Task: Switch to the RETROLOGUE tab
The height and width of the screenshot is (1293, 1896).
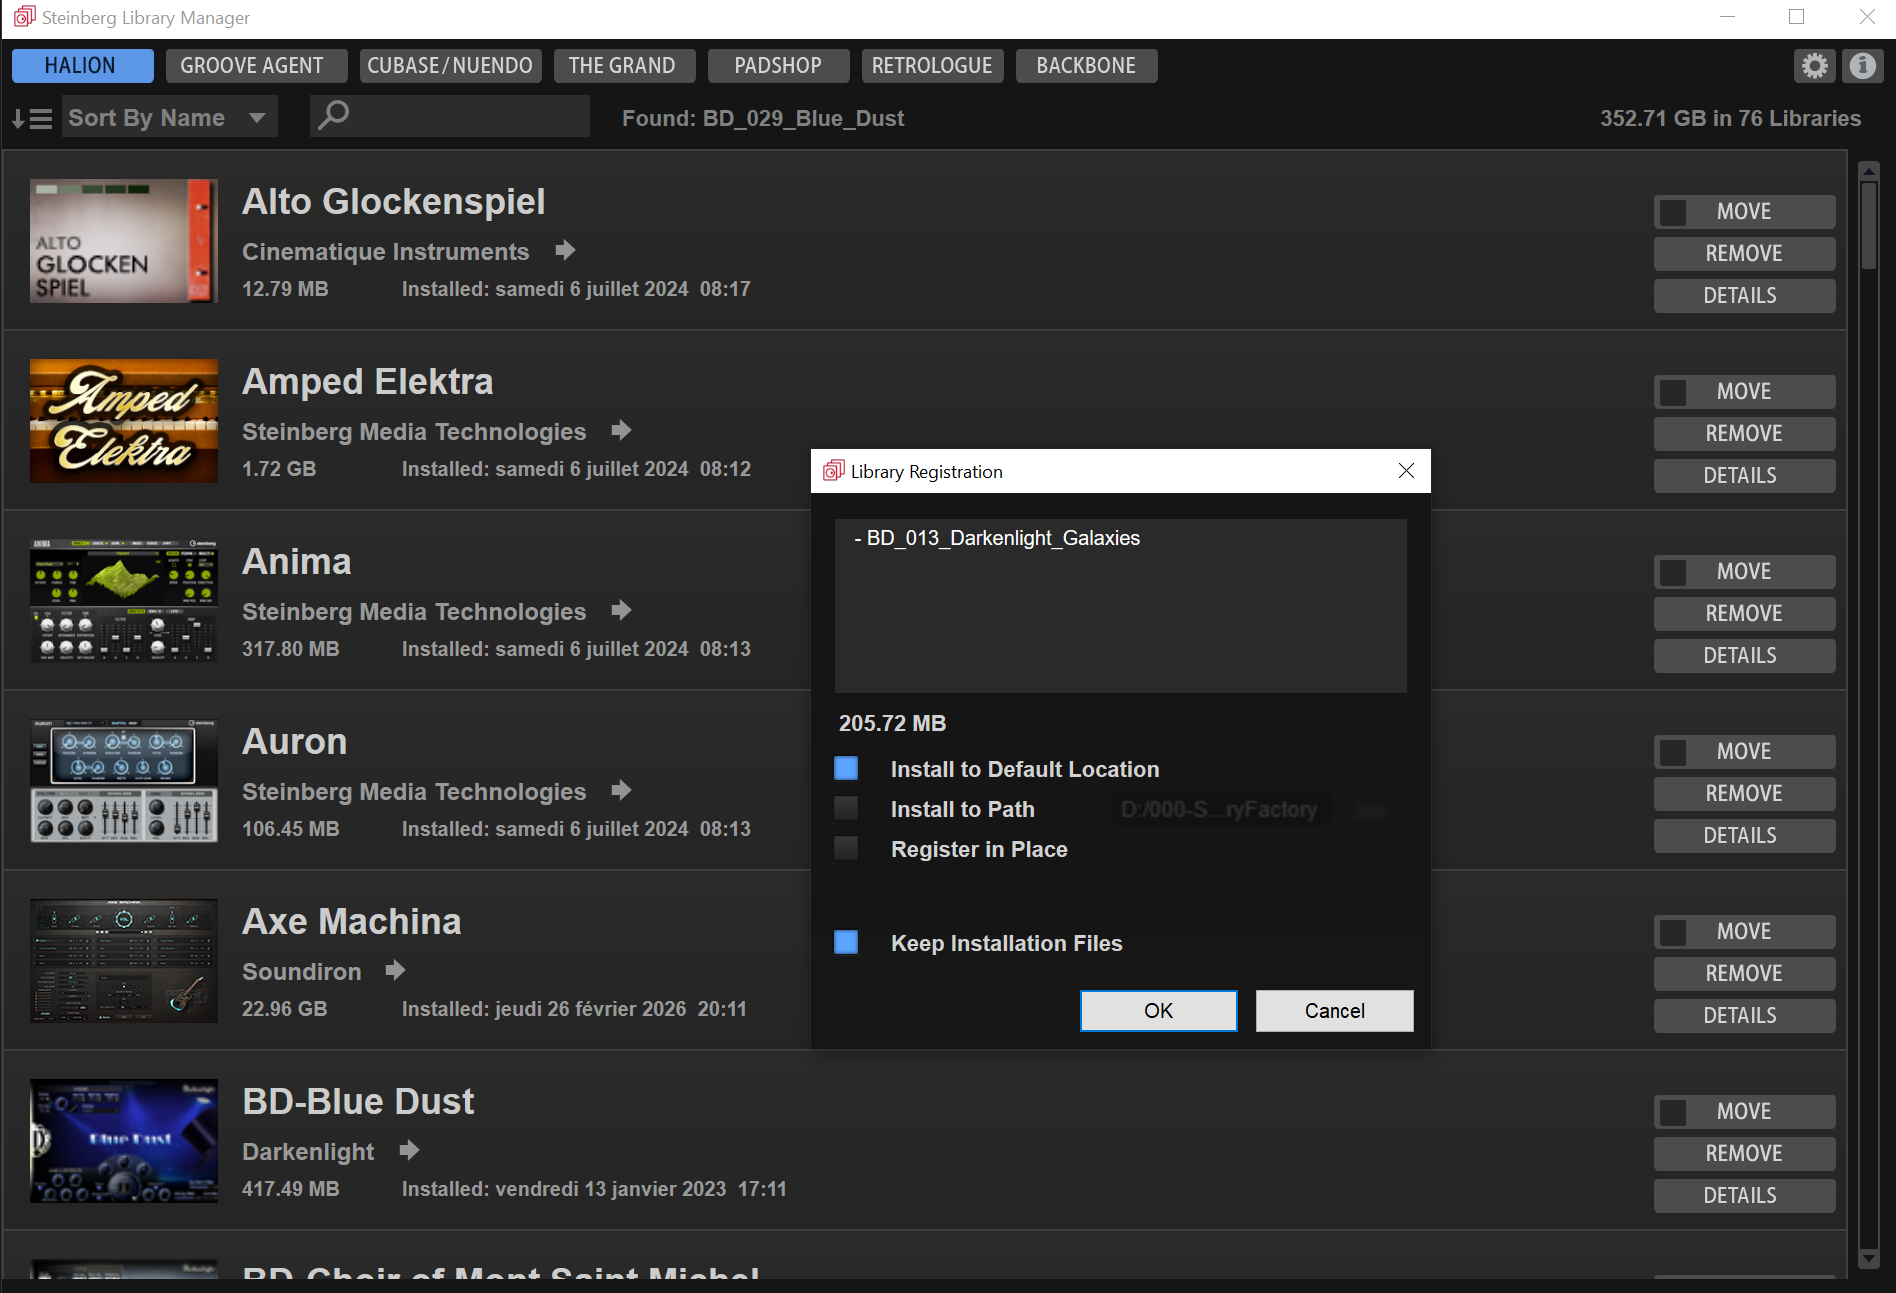Action: [932, 66]
